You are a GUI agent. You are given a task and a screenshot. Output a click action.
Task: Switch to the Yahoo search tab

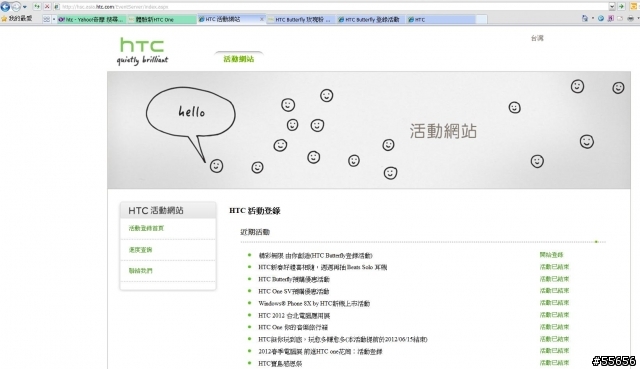[92, 19]
